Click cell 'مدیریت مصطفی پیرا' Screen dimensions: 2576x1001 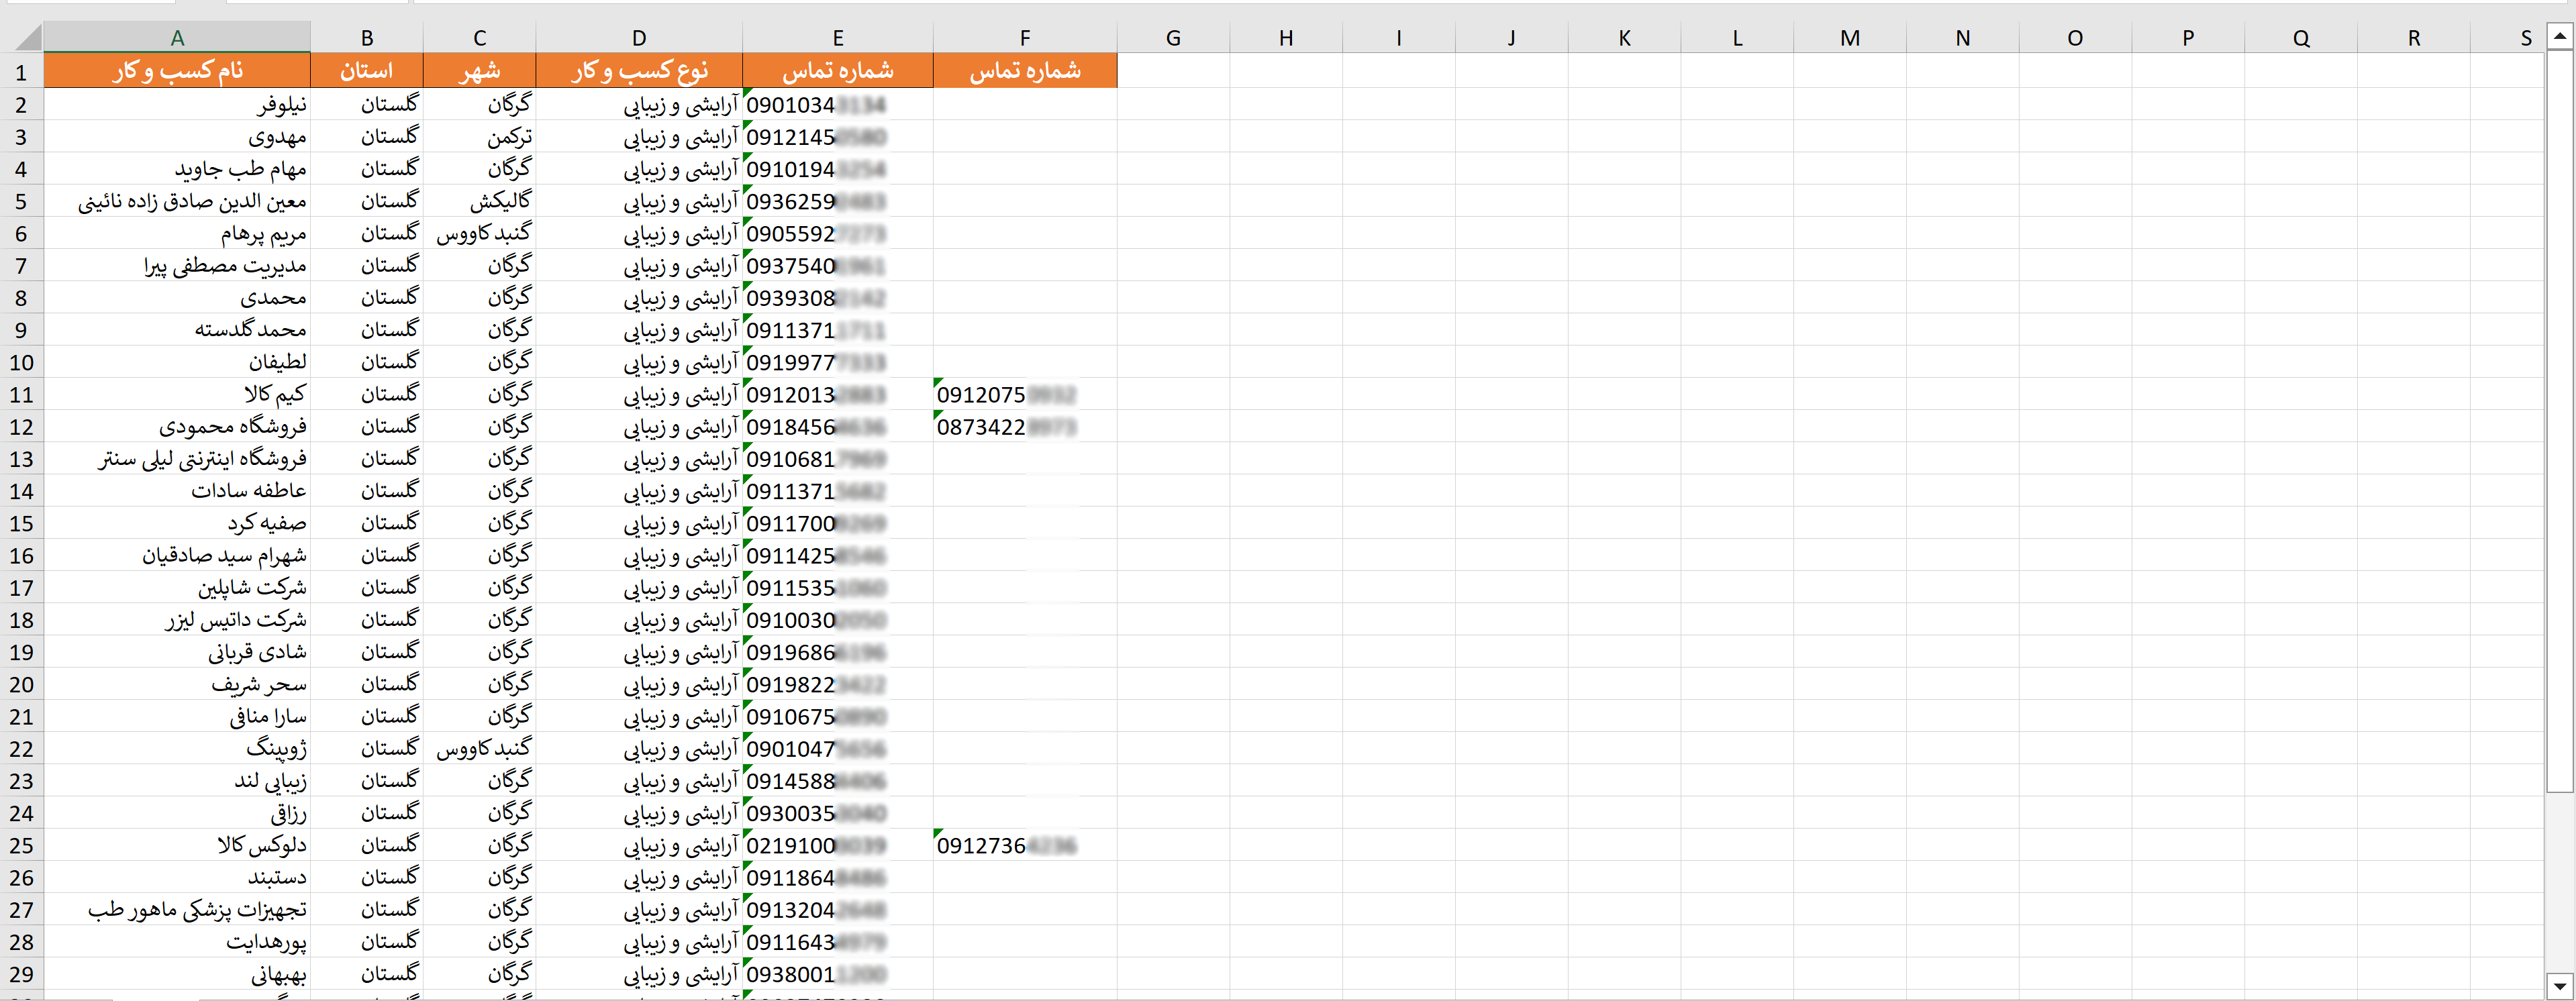point(177,265)
